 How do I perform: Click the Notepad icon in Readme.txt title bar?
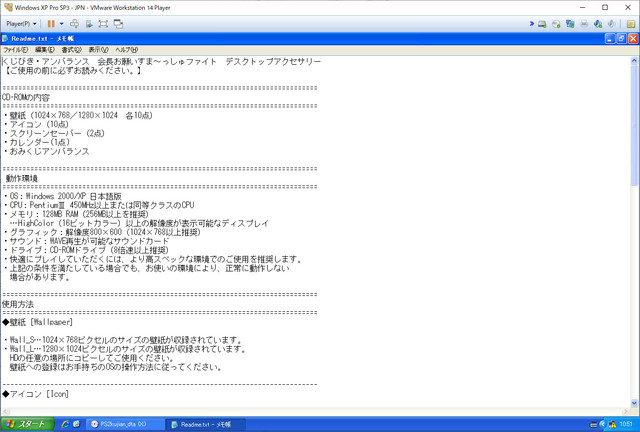tap(5, 38)
